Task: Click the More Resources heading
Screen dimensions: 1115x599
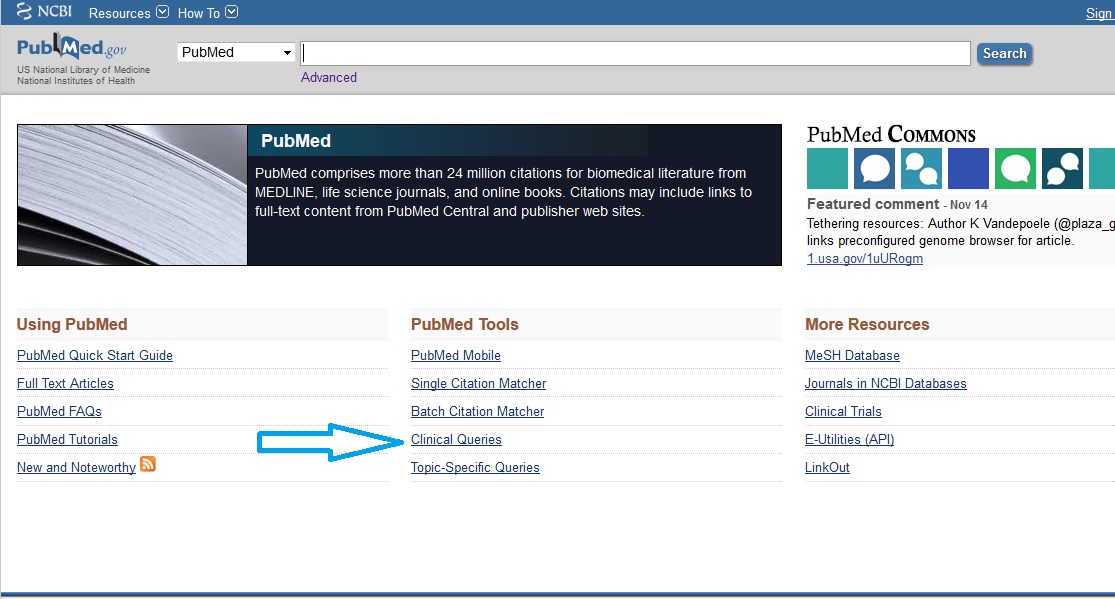Action: [x=867, y=324]
